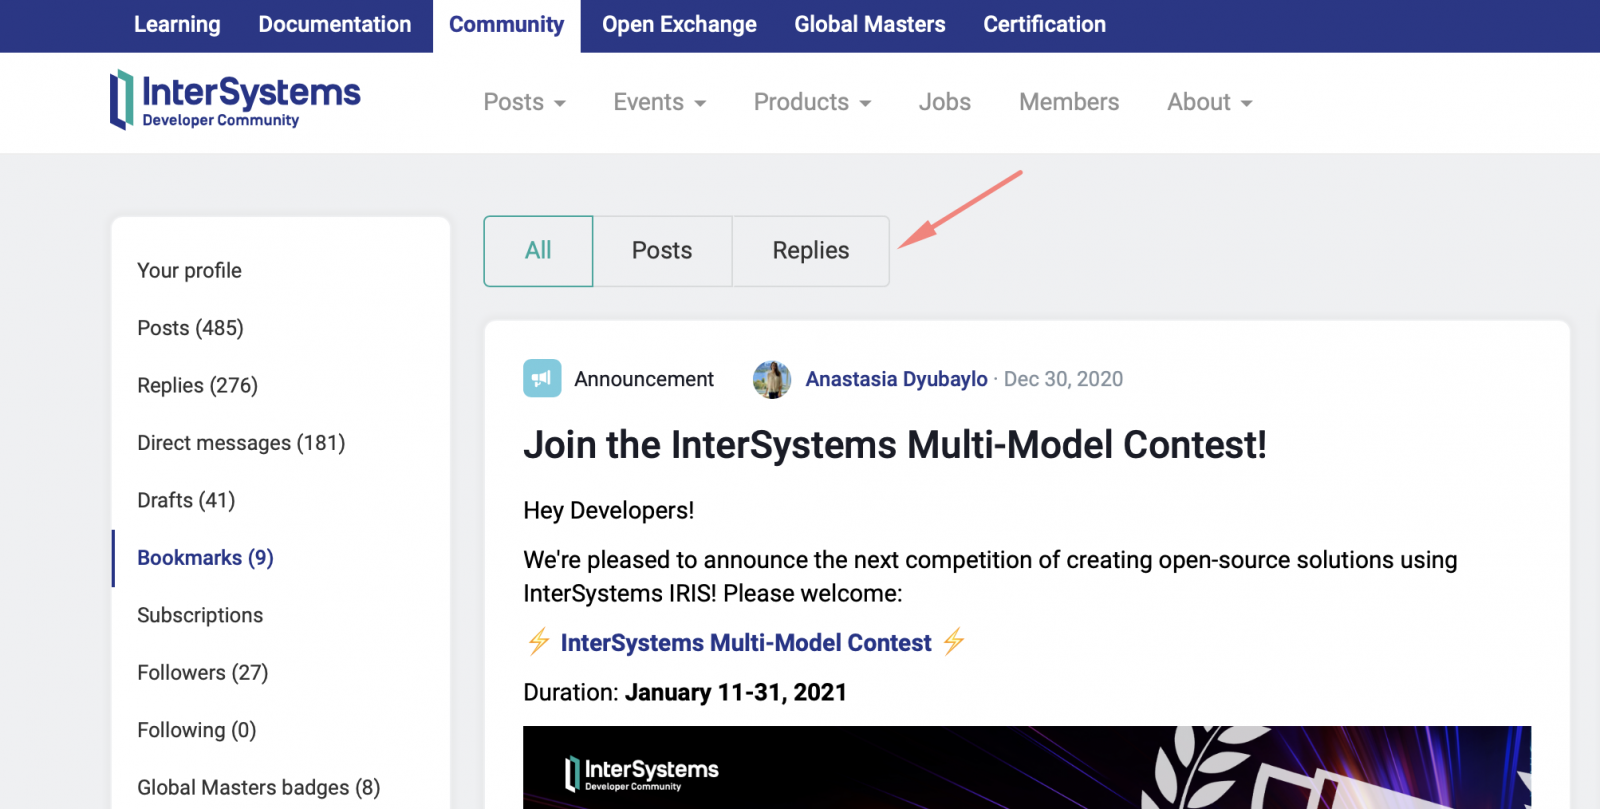1600x809 pixels.
Task: Go to the Jobs page
Action: point(945,102)
